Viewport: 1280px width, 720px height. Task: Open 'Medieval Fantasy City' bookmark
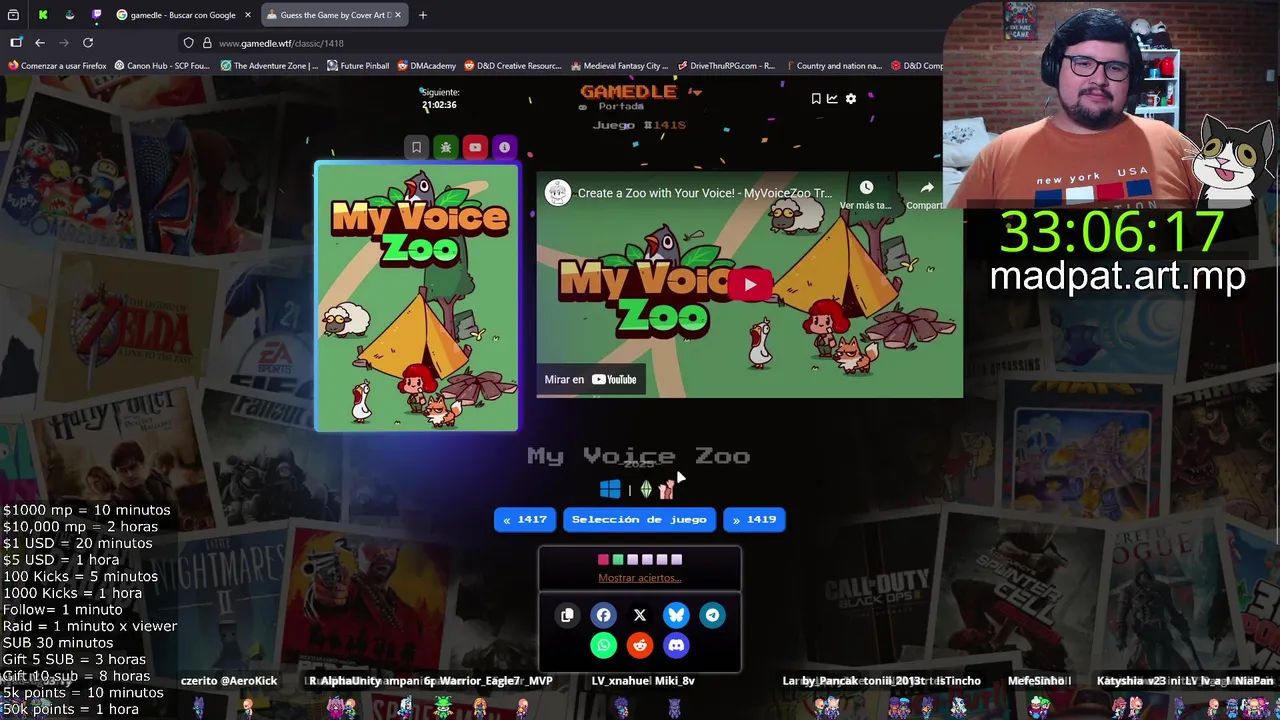click(620, 66)
